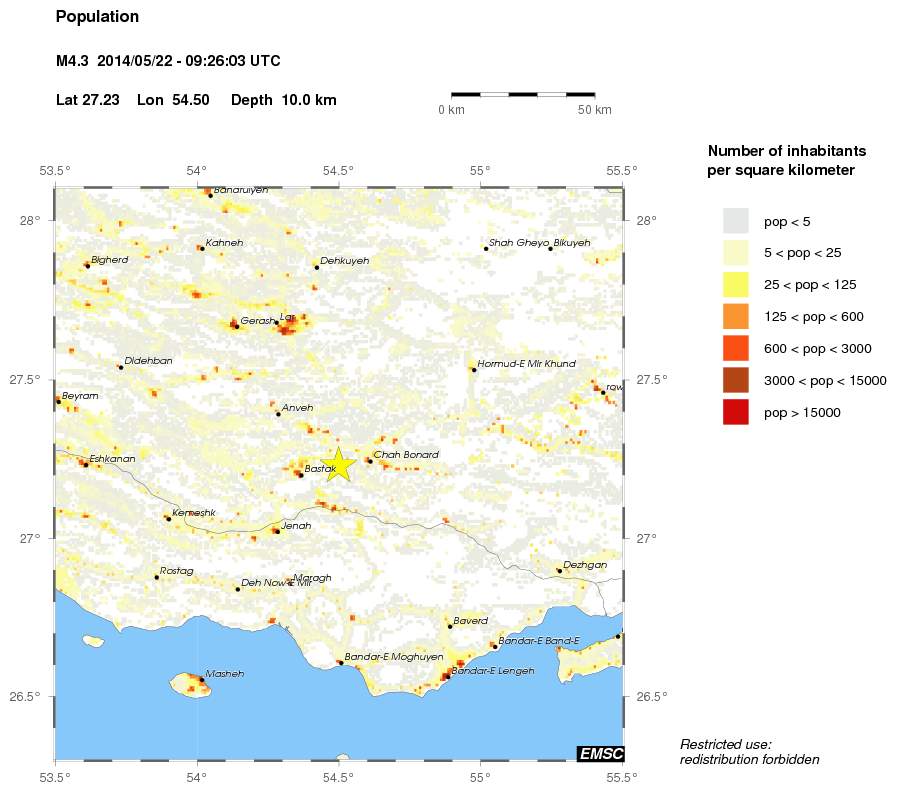Click the 'Dezhgan' label
The width and height of the screenshot is (897, 792).
(x=585, y=565)
